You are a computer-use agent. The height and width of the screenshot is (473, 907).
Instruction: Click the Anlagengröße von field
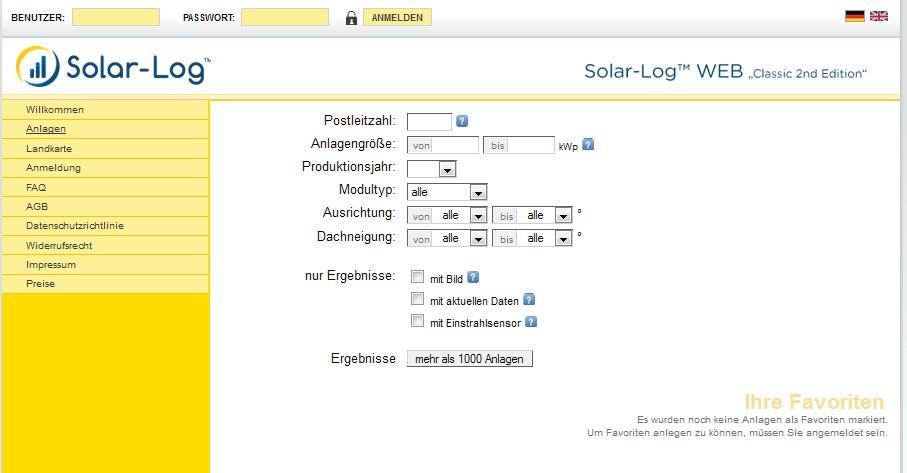point(443,145)
